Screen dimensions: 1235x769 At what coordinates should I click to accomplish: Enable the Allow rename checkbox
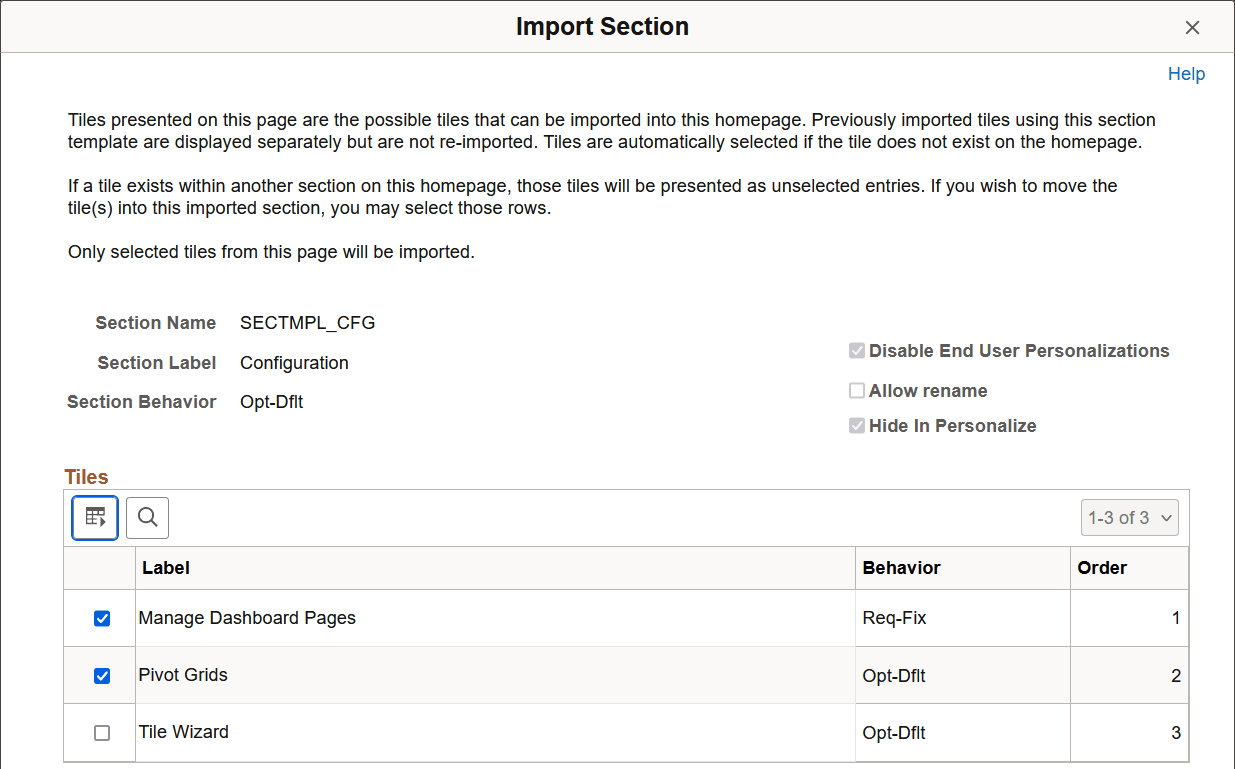point(857,390)
